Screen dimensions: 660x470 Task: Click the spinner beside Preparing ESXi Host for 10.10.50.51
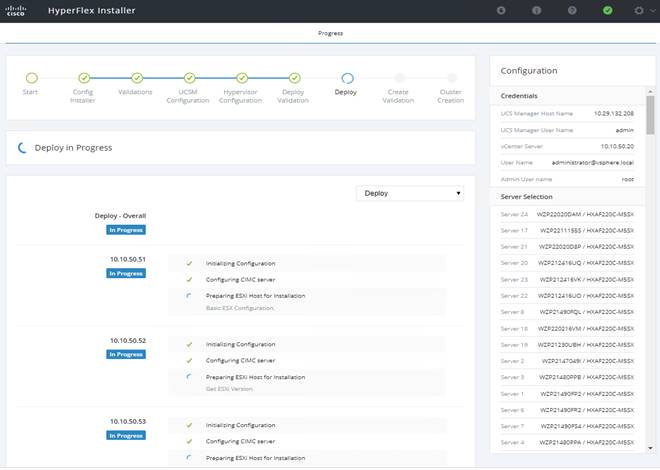coord(189,296)
